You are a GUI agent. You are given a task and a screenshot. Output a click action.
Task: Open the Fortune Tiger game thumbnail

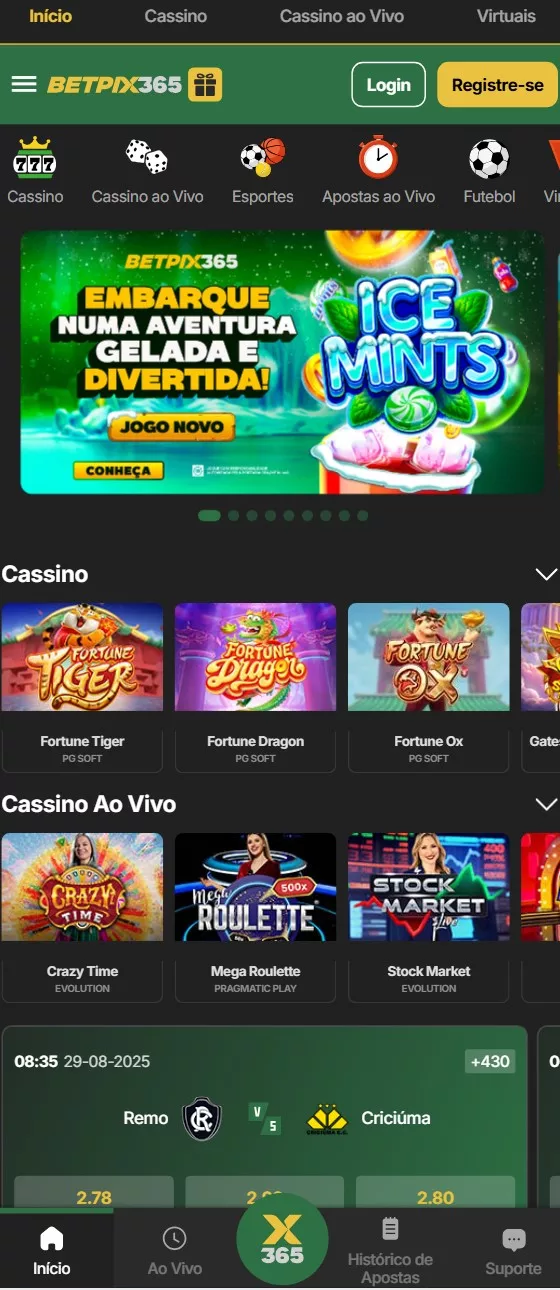[x=82, y=657]
